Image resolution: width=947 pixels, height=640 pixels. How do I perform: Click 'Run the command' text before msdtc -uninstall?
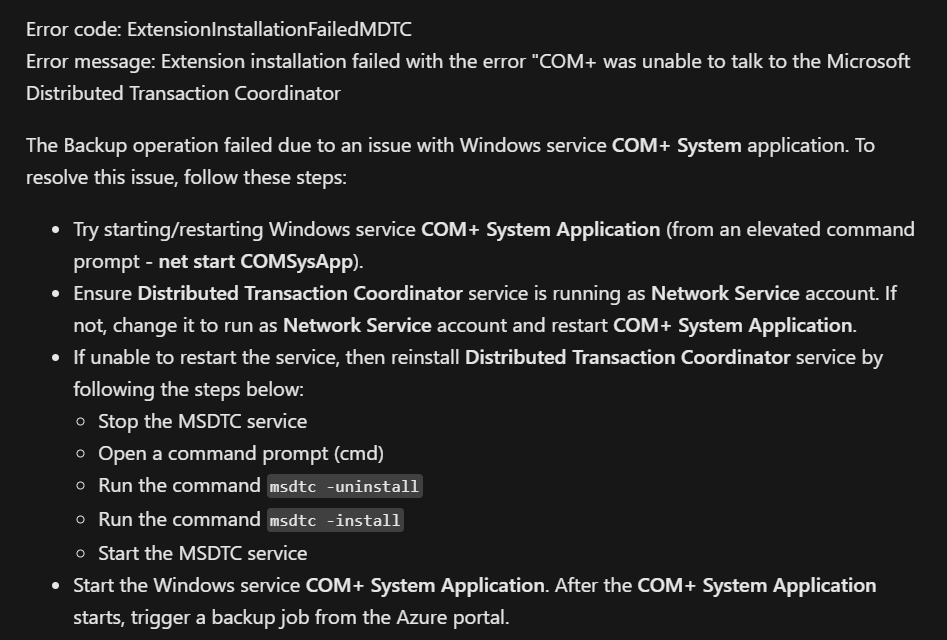click(x=179, y=485)
